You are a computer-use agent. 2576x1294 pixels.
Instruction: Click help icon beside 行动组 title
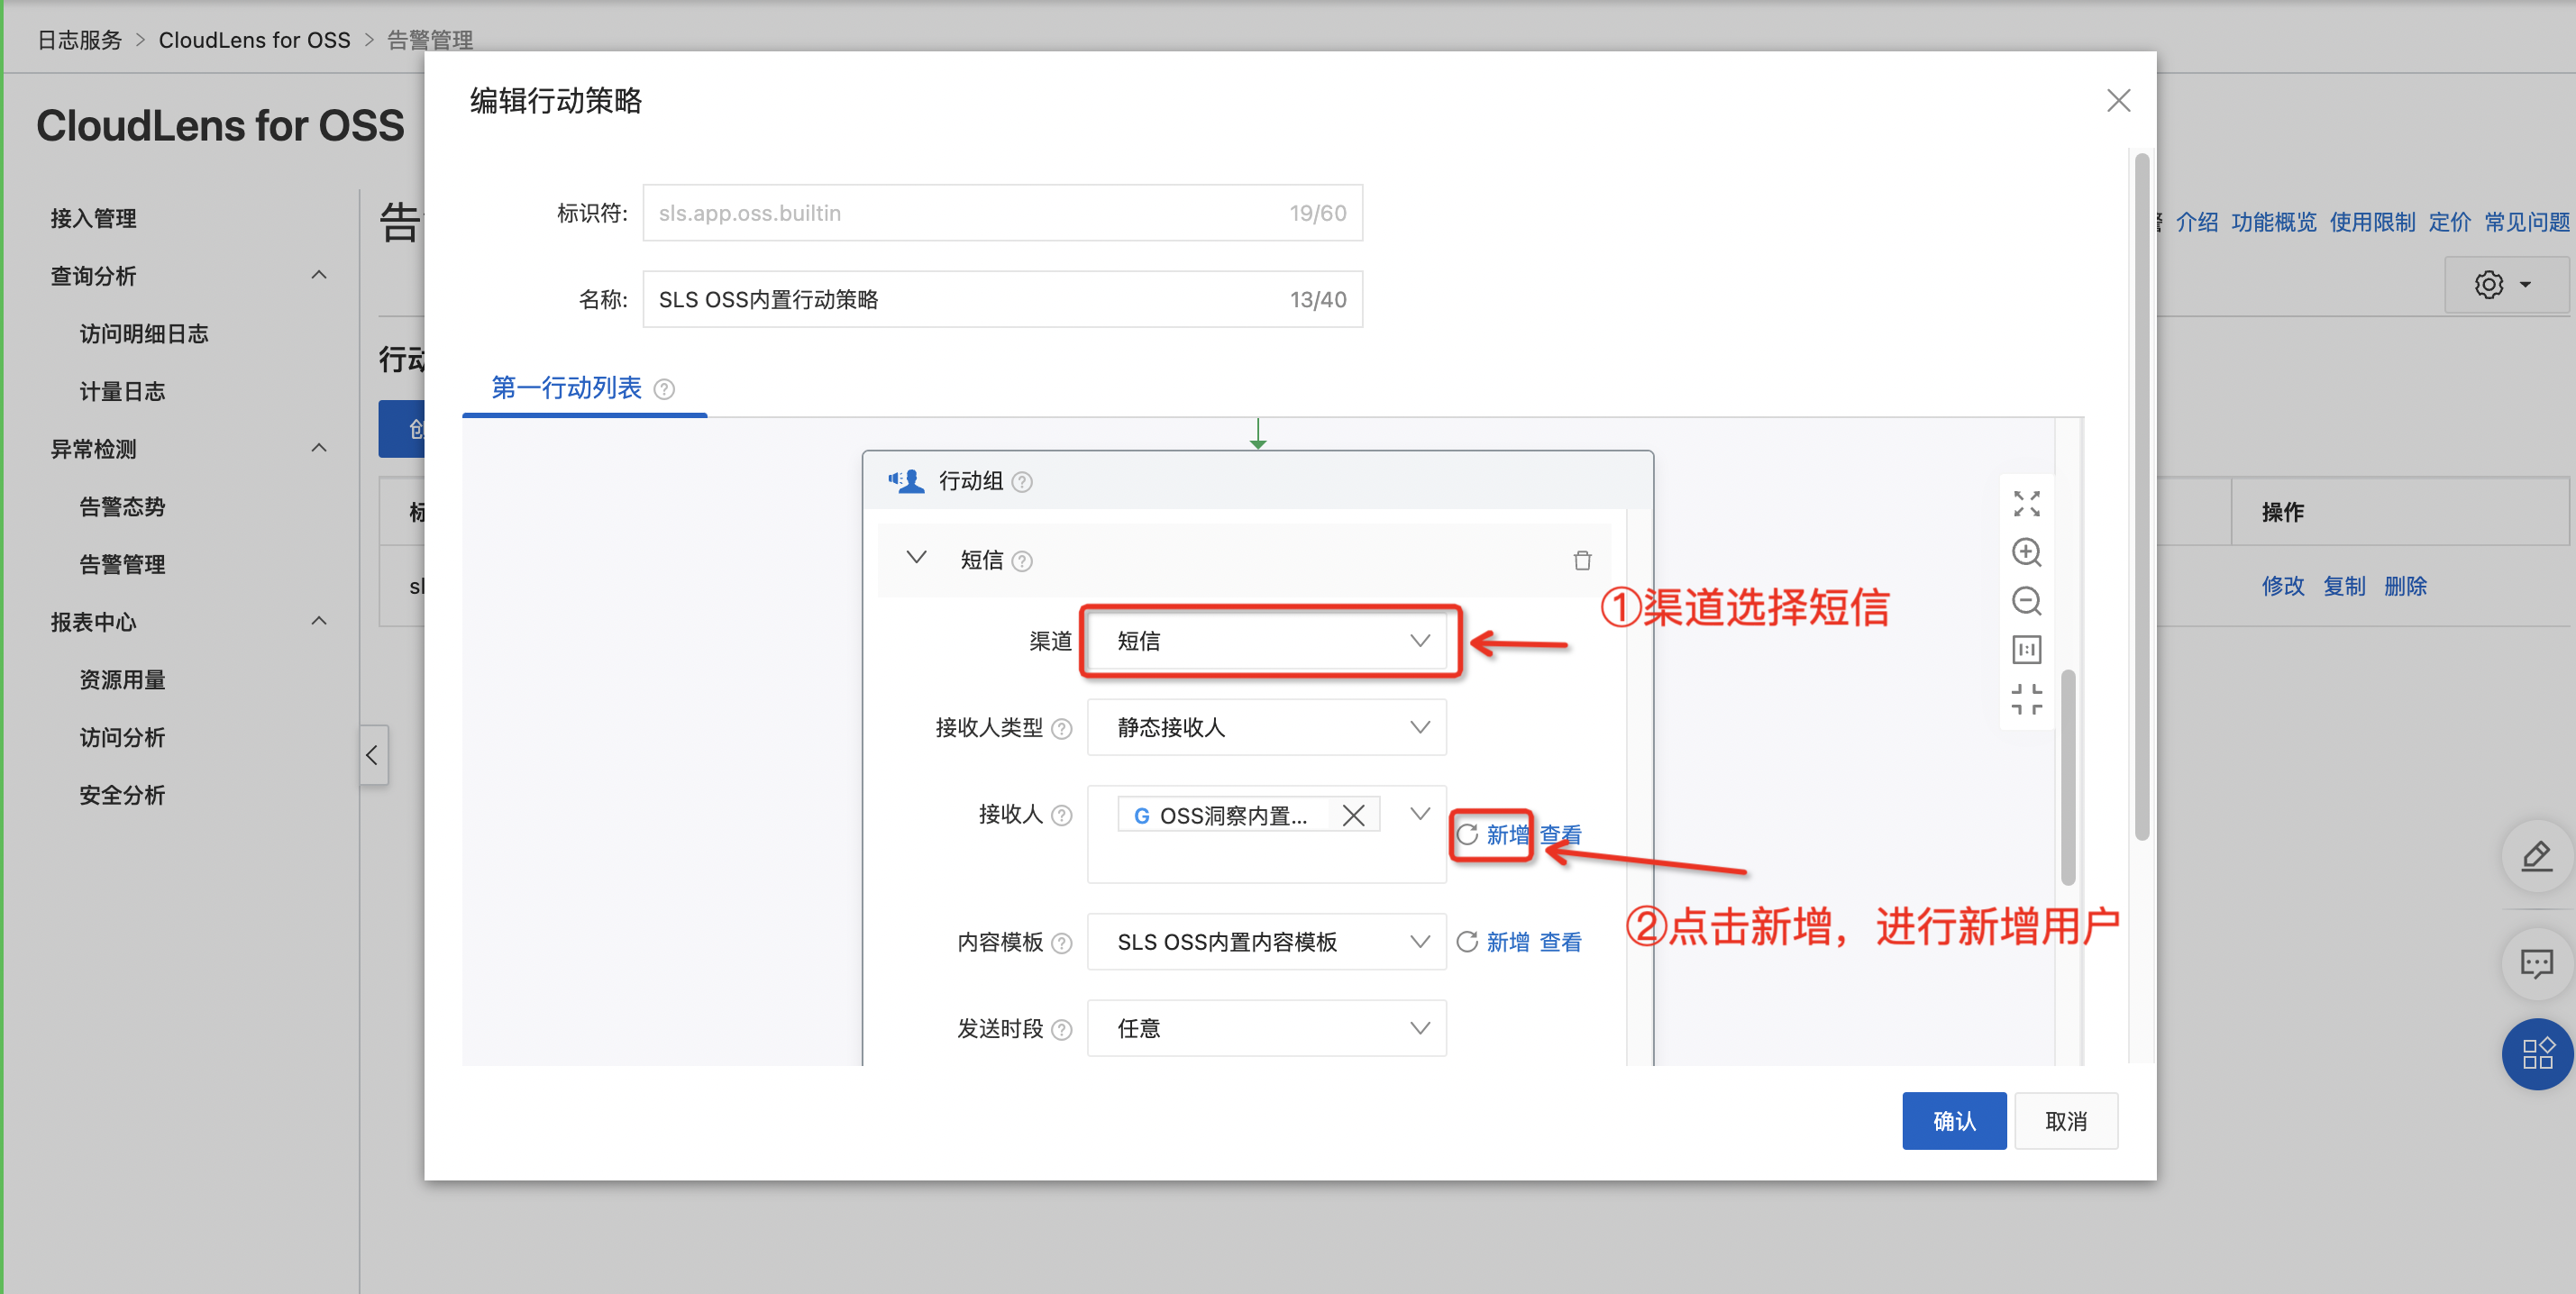pyautogui.click(x=1022, y=482)
